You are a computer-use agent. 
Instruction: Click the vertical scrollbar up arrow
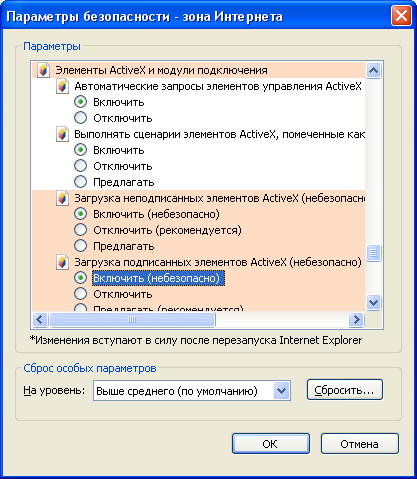coord(373,70)
